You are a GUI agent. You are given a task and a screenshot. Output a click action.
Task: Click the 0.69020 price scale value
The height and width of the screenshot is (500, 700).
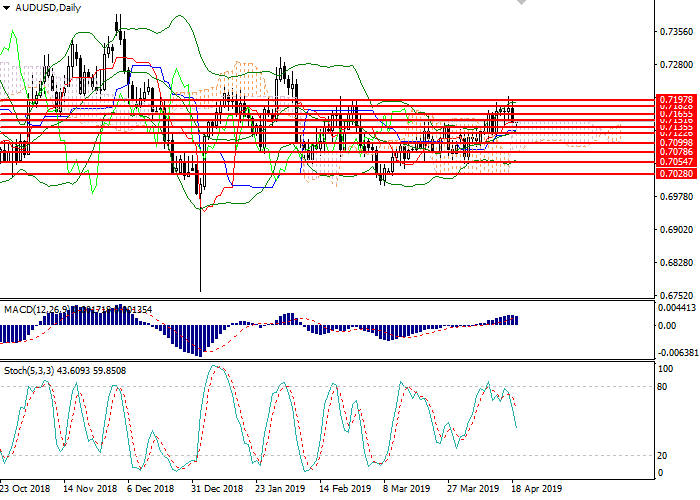677,230
